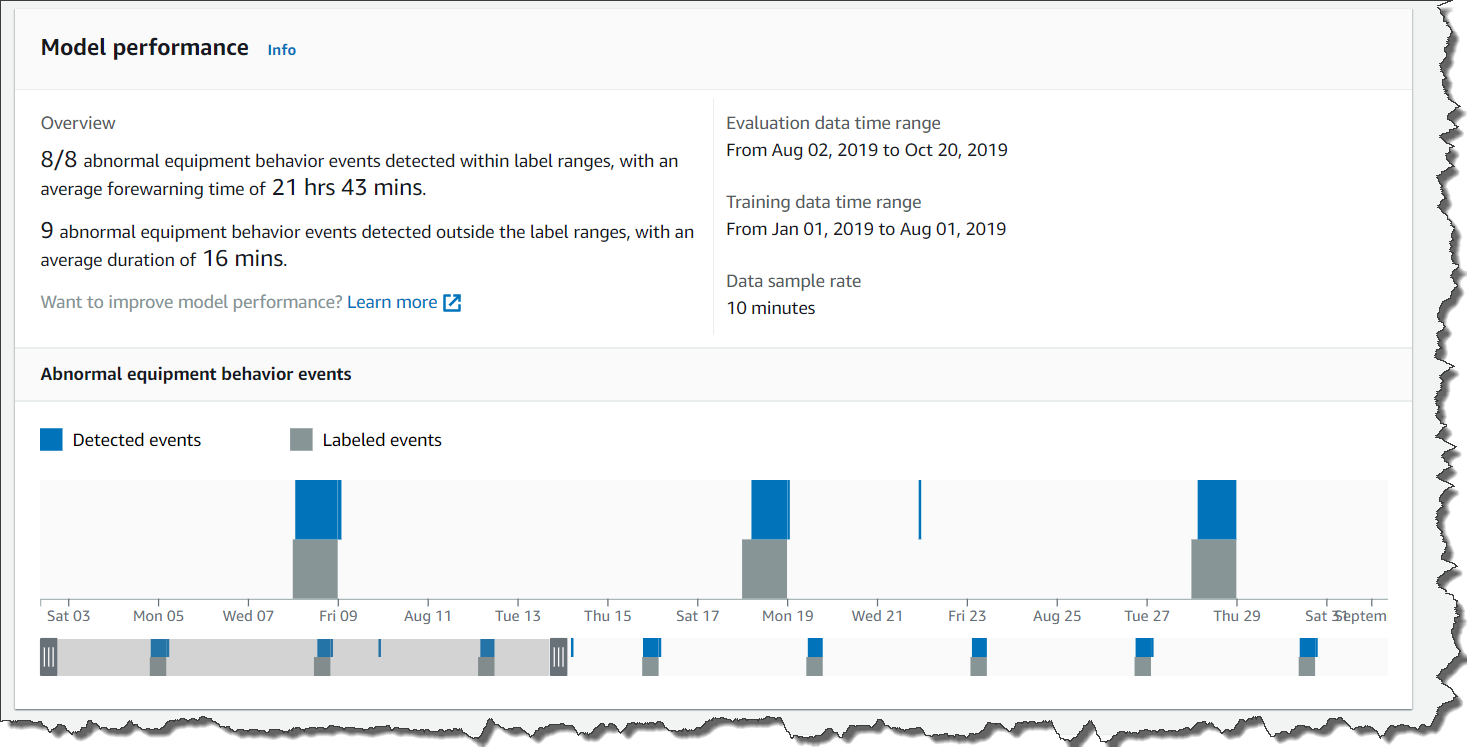Select the blue detected event bar near Mon 19
The image size is (1467, 747).
tap(770, 509)
